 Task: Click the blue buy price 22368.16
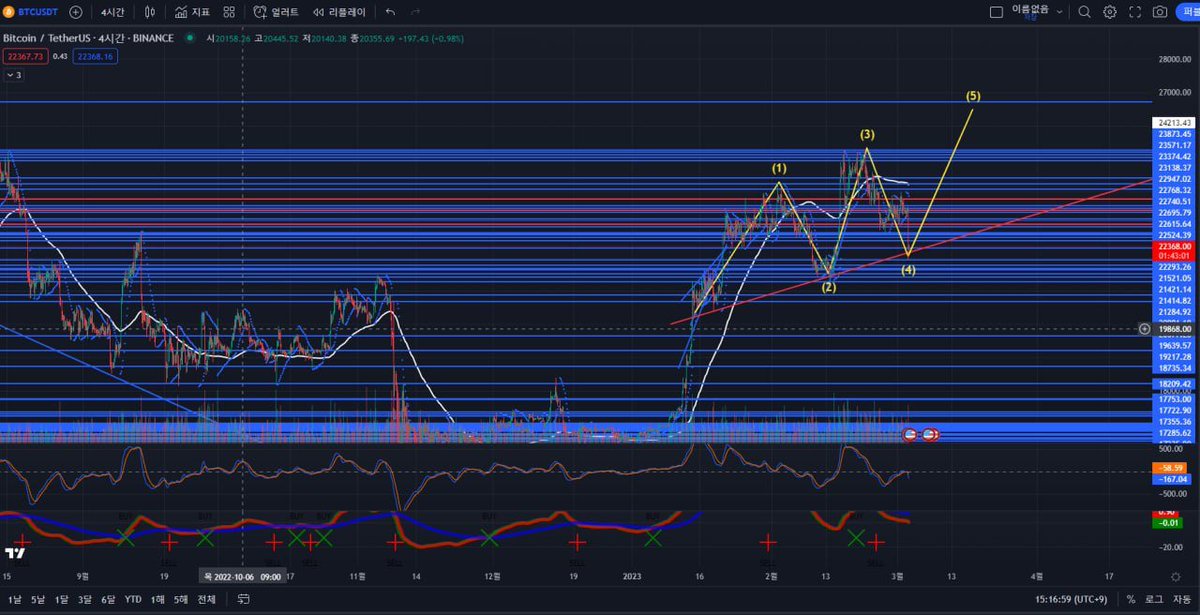[x=97, y=57]
